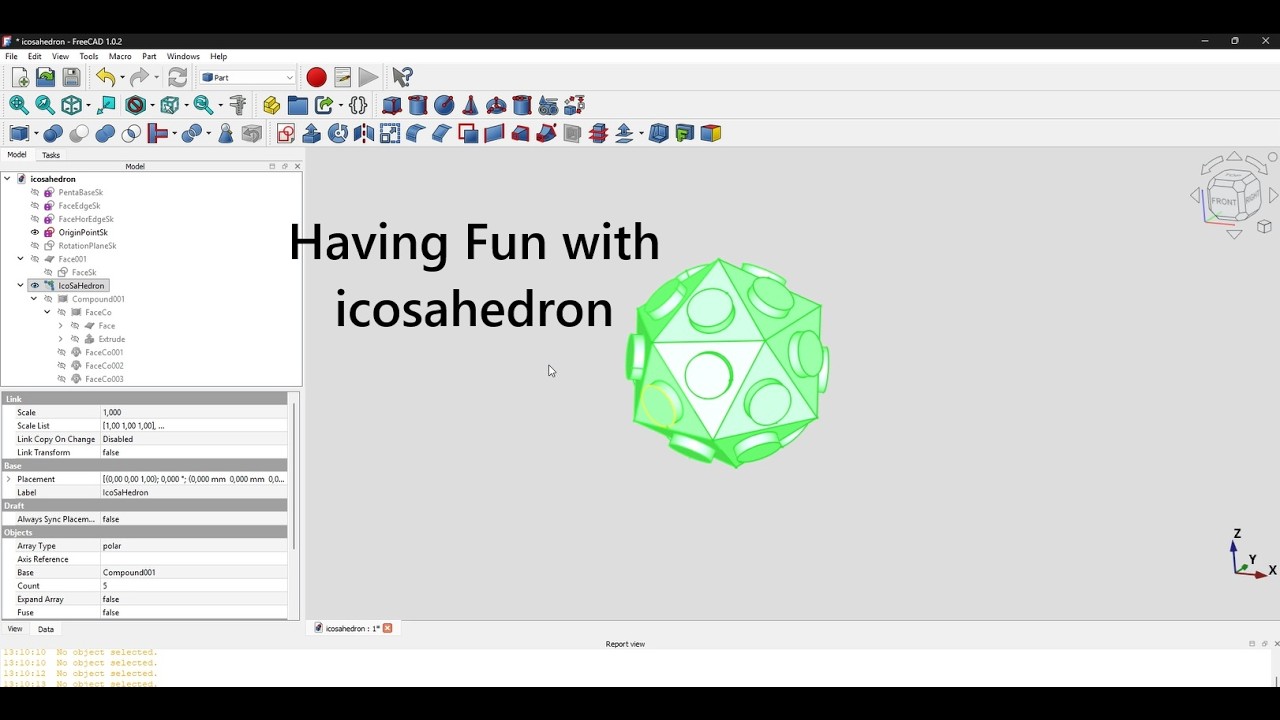The image size is (1280, 720).
Task: Click the Label value IcoSaHedron field
Action: pyautogui.click(x=194, y=492)
